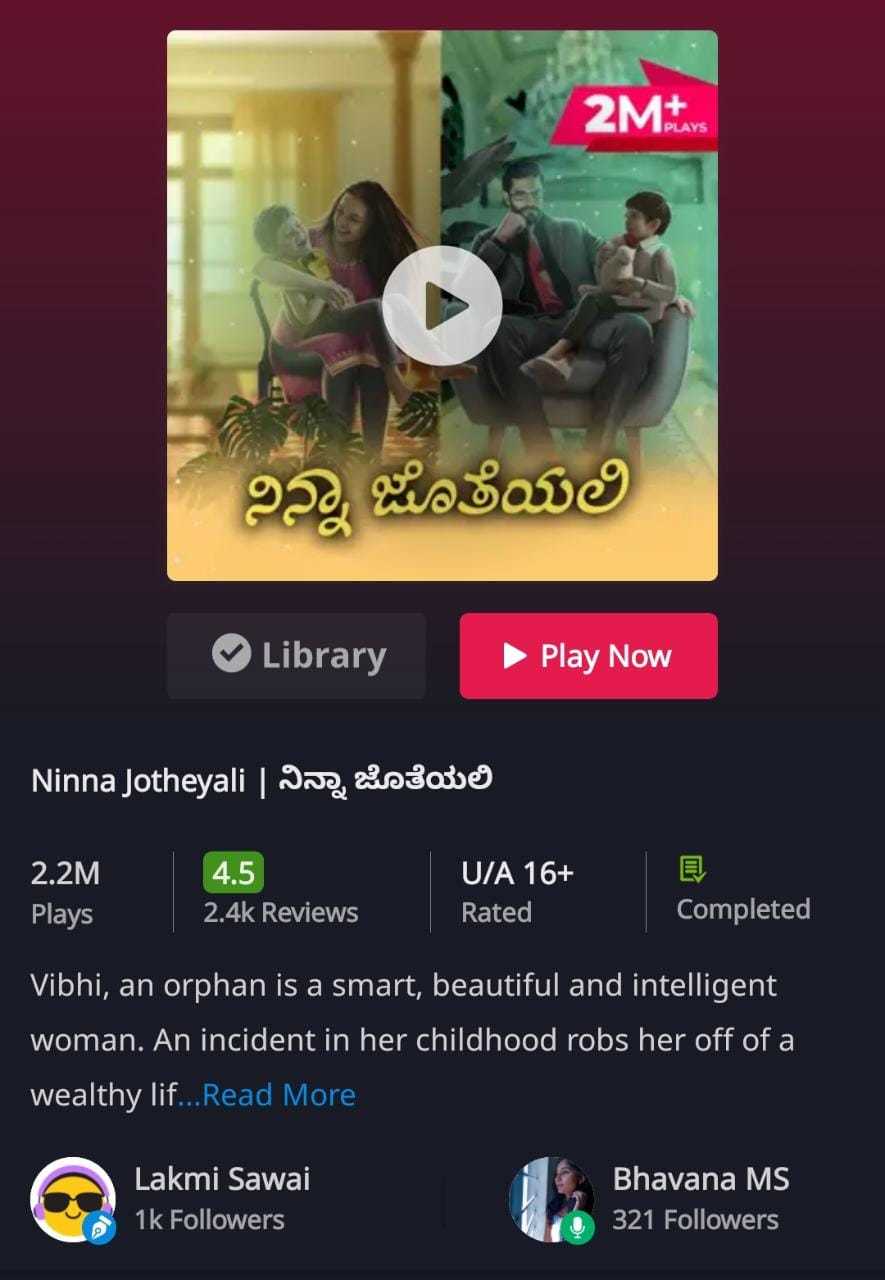Click the green microphone narrator badge
The height and width of the screenshot is (1280, 885).
[577, 1227]
